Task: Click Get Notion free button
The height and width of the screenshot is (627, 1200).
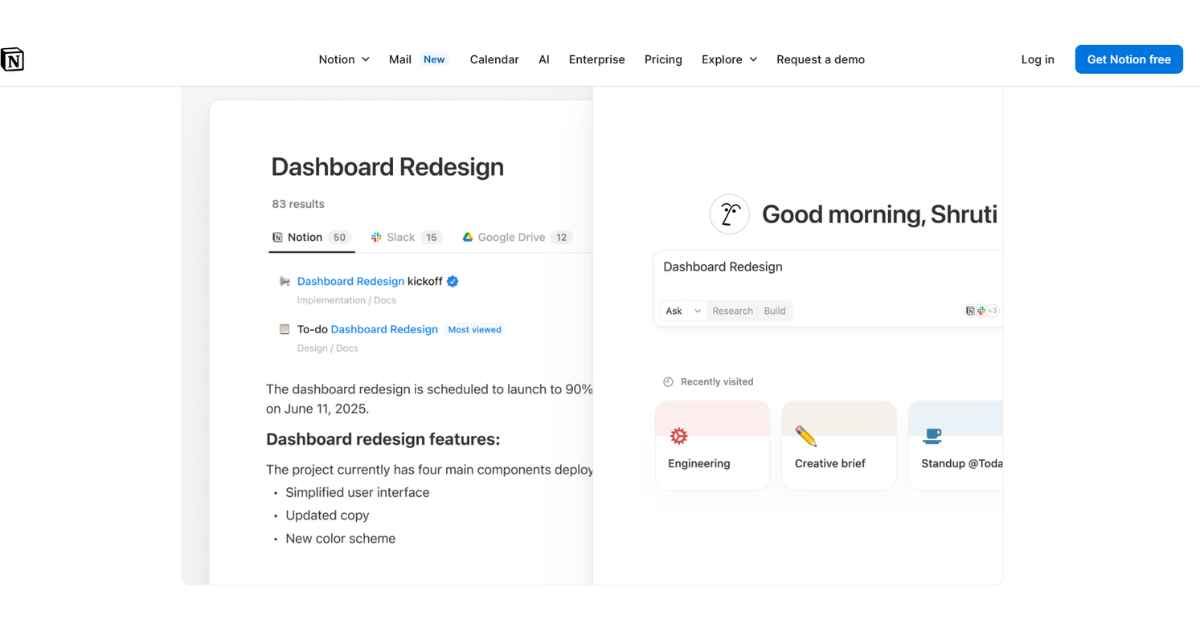Action: tap(1129, 59)
